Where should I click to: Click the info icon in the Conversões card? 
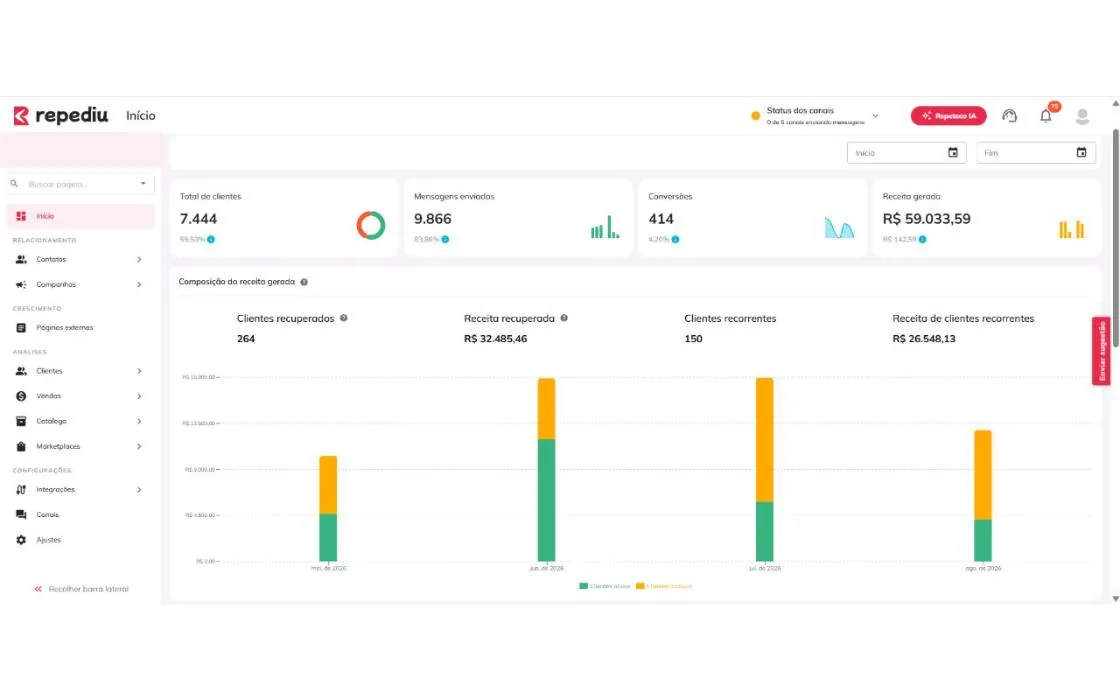(x=675, y=239)
